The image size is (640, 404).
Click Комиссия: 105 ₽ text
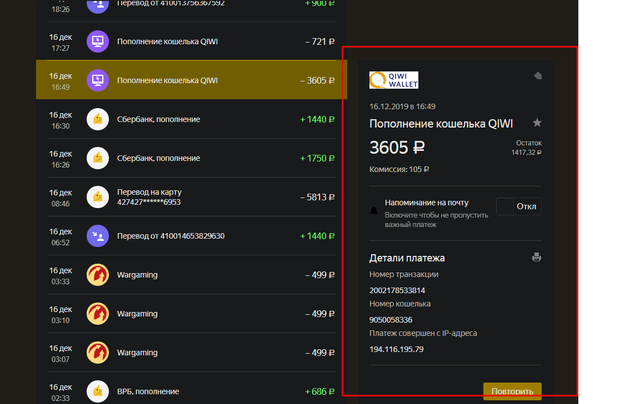[x=399, y=169]
